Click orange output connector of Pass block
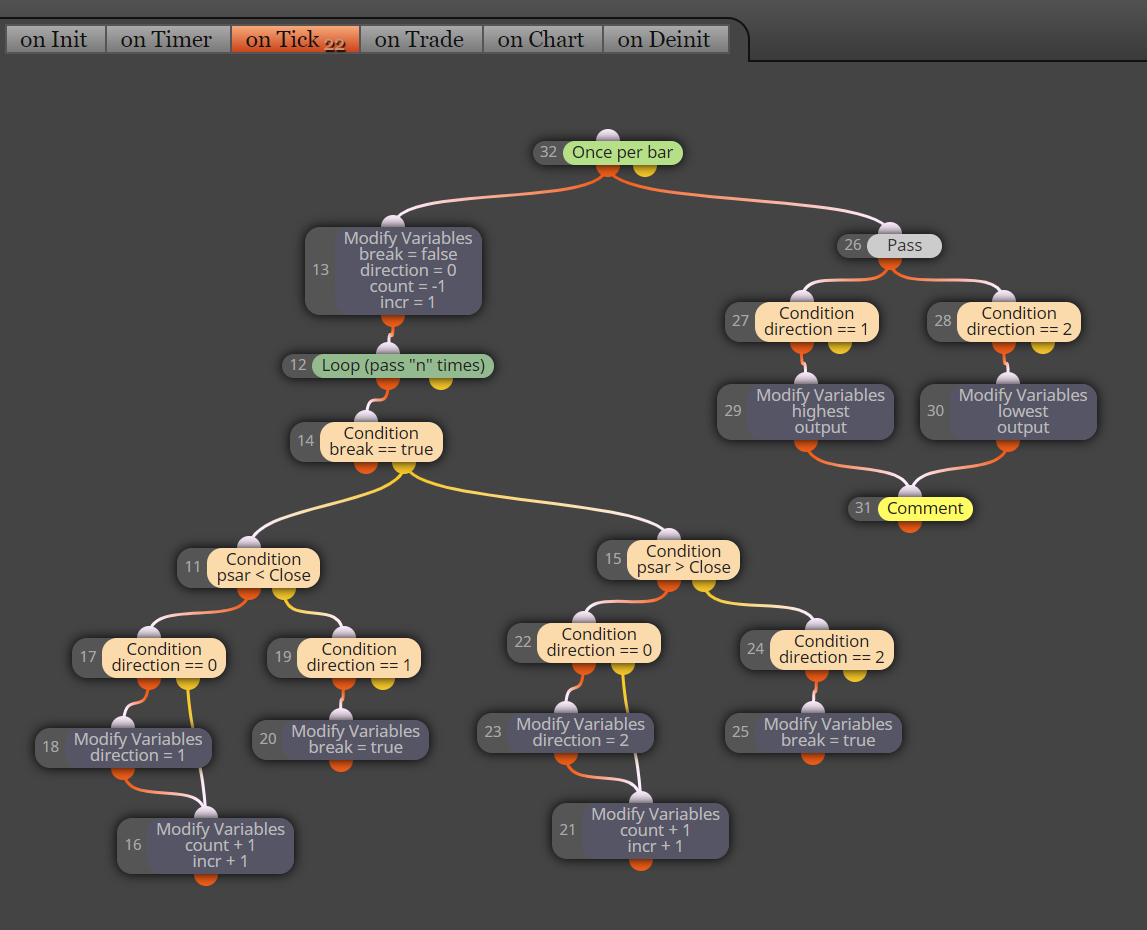The image size is (1147, 930). click(x=890, y=262)
